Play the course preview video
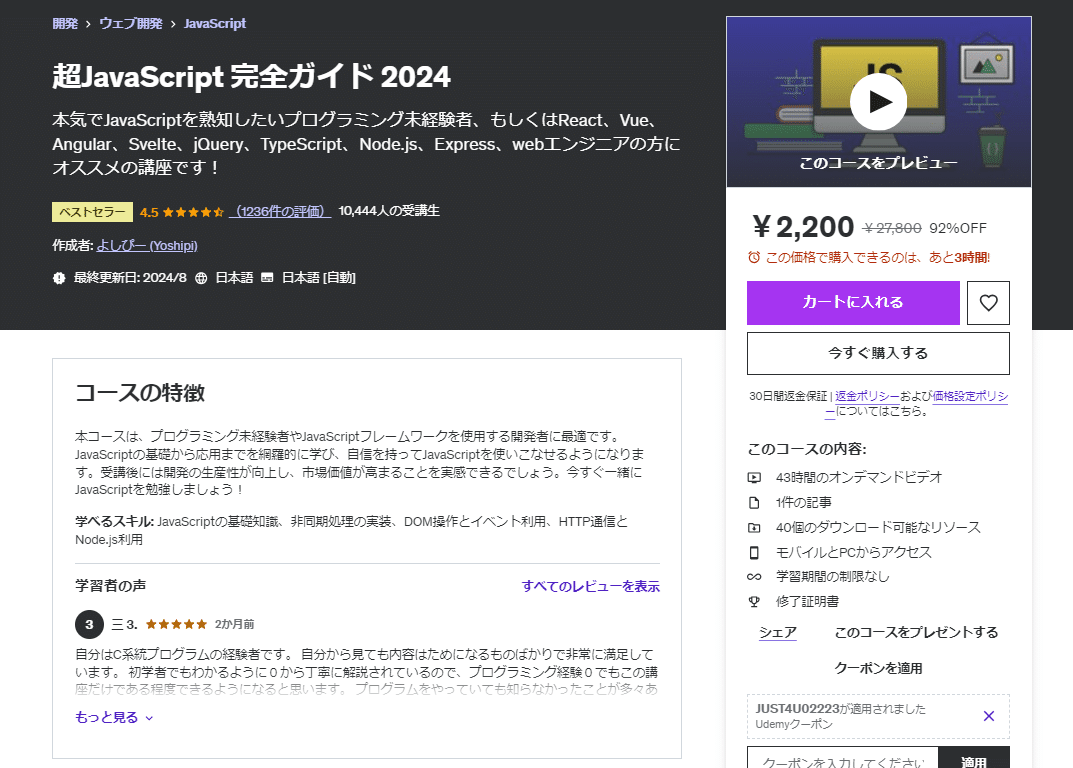1073x768 pixels. pyautogui.click(x=878, y=101)
